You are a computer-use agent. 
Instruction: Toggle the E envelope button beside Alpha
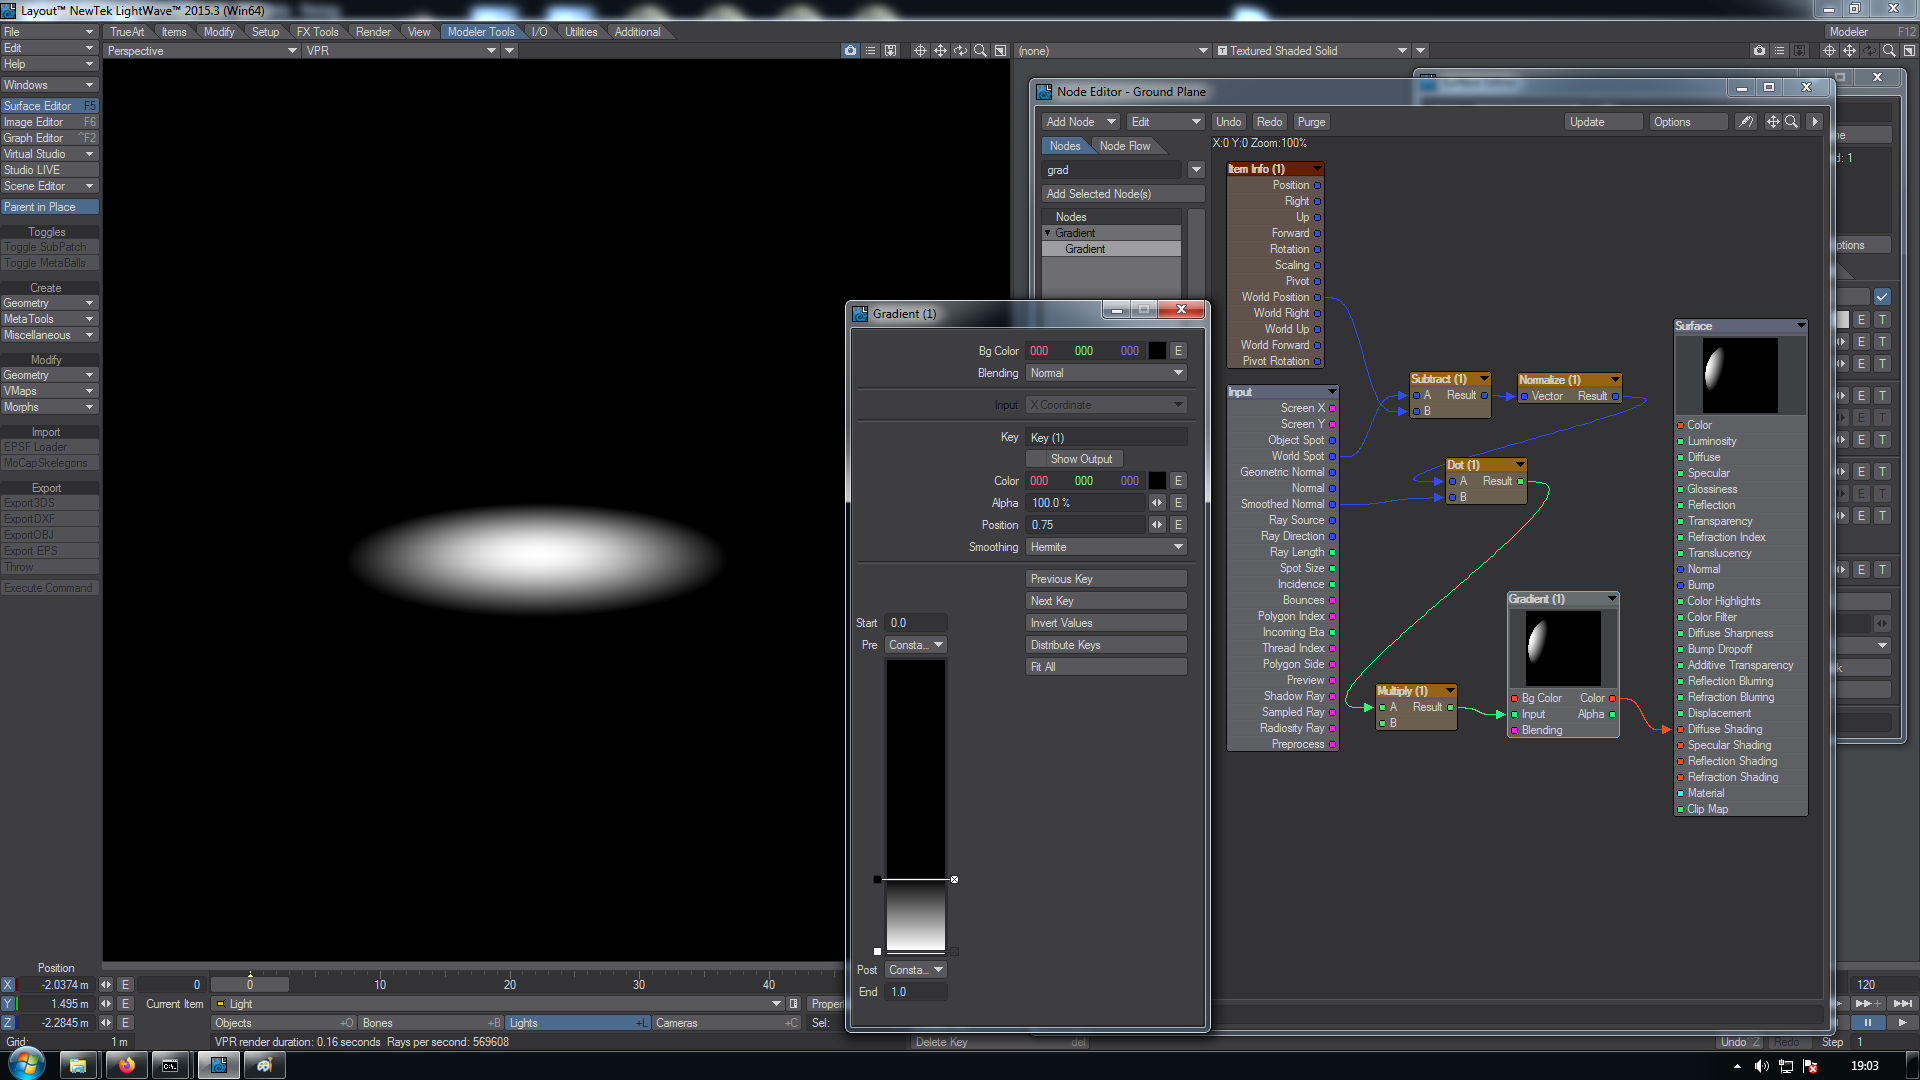(1178, 503)
